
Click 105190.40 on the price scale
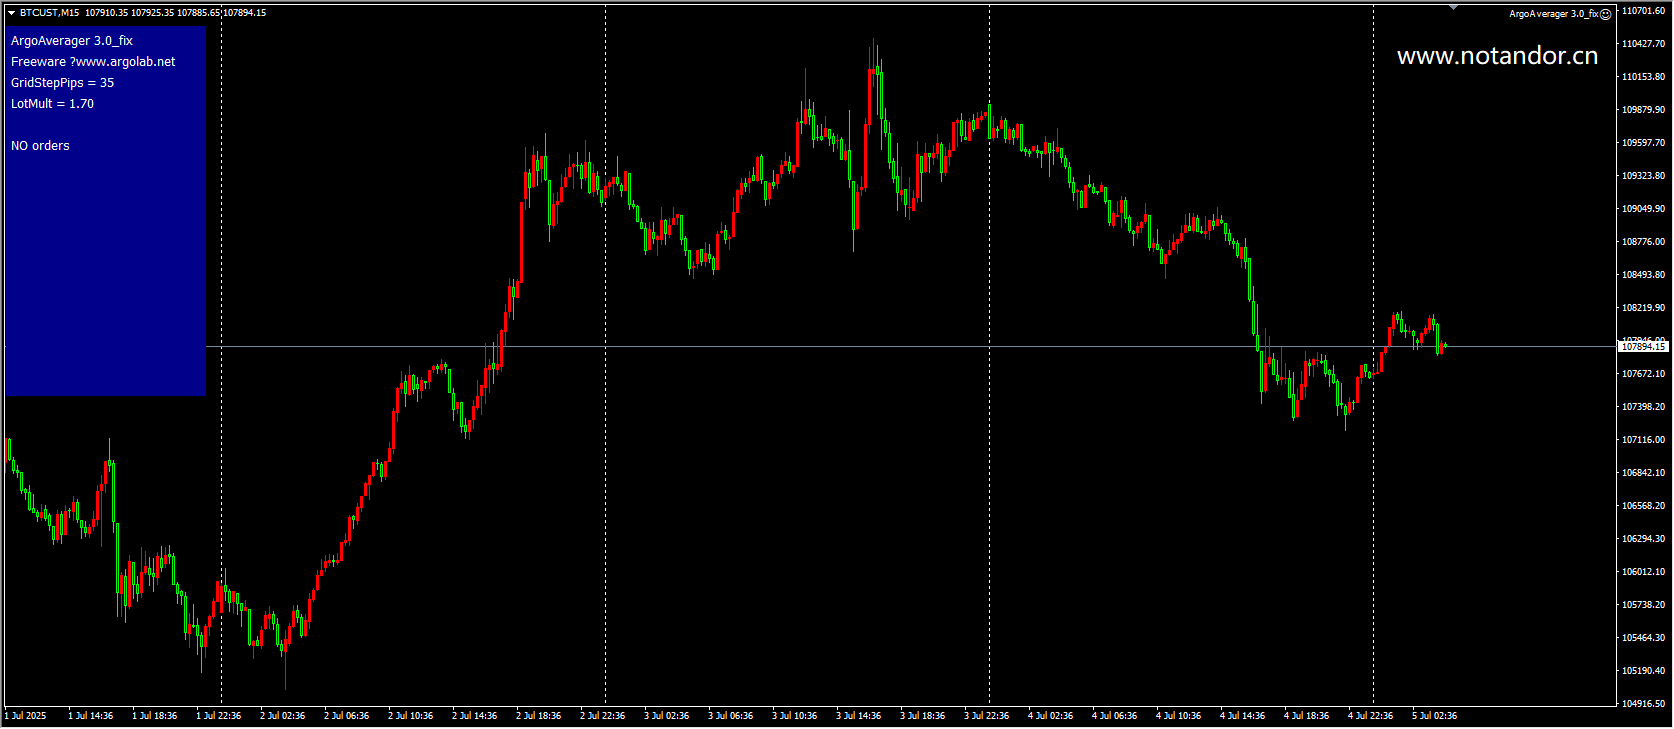pyautogui.click(x=1644, y=671)
